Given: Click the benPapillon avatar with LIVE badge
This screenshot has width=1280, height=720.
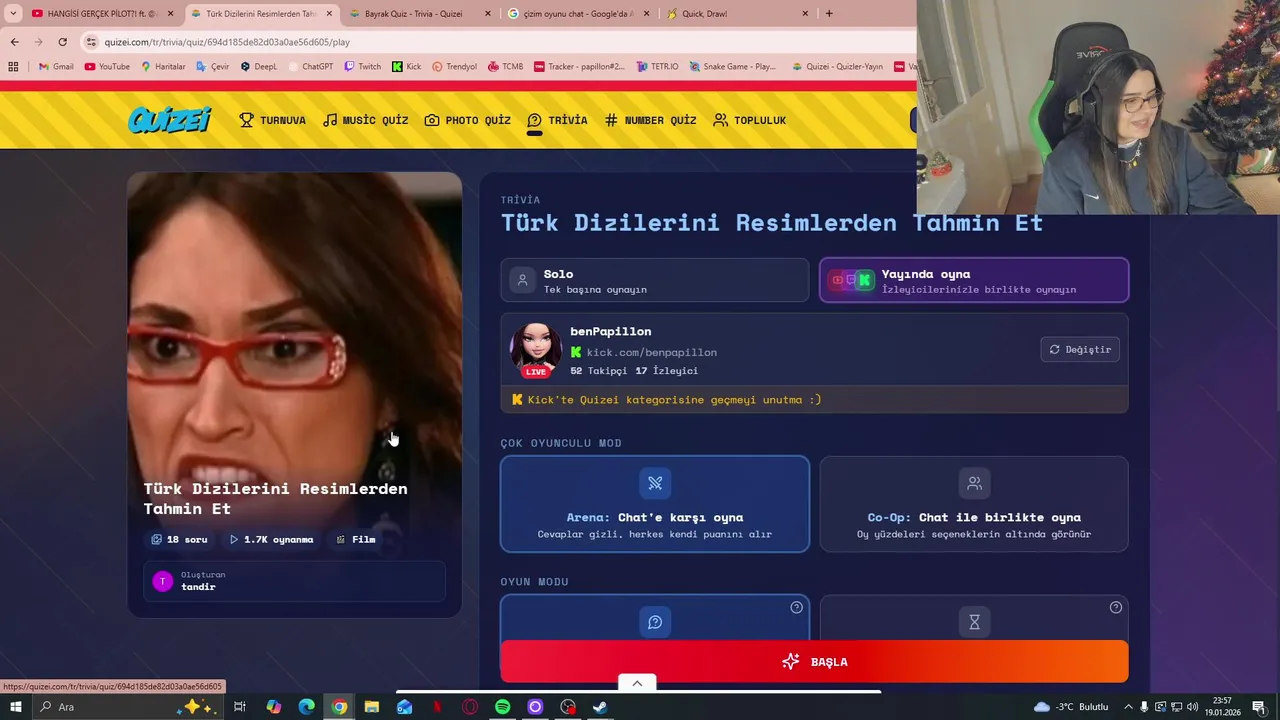Looking at the screenshot, I should (x=536, y=350).
